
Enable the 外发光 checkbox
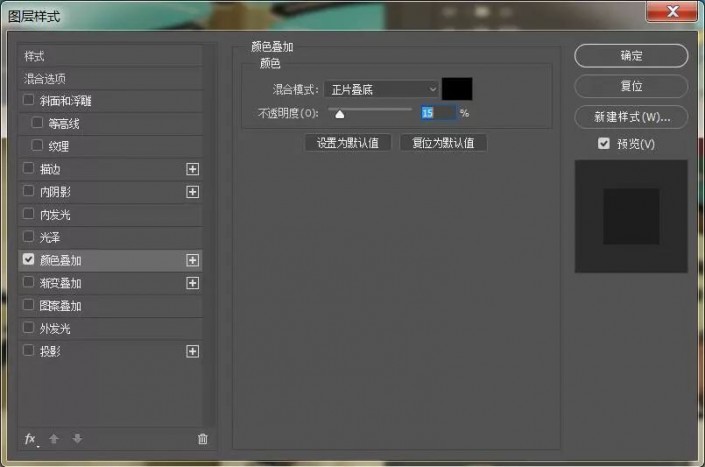[x=28, y=328]
